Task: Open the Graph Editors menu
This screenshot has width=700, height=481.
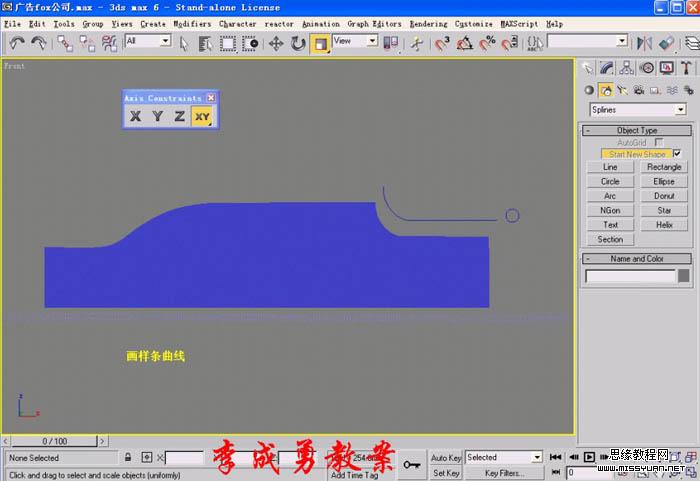Action: coord(374,24)
